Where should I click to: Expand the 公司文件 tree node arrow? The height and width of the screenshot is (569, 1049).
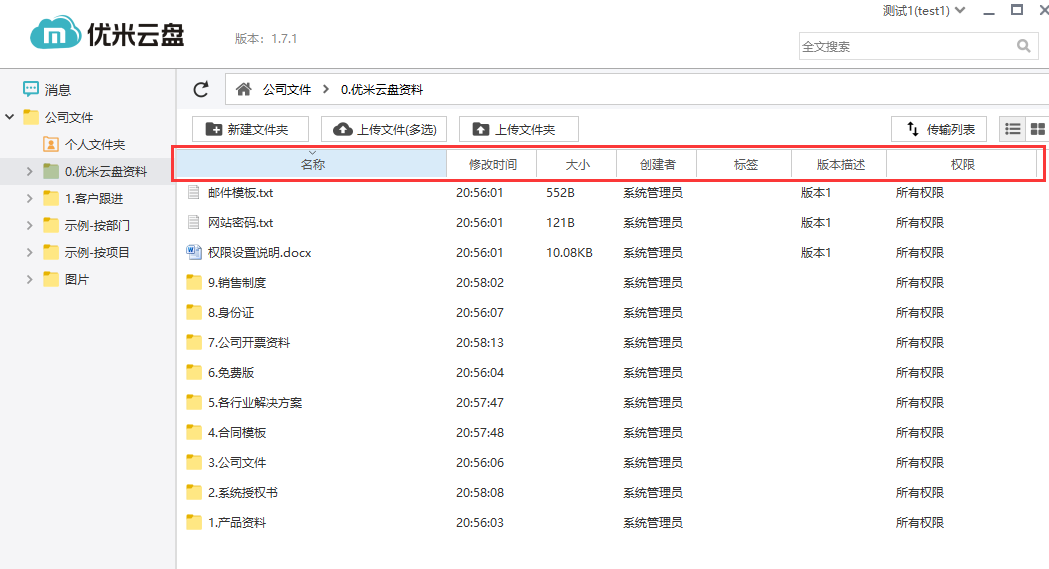point(10,117)
